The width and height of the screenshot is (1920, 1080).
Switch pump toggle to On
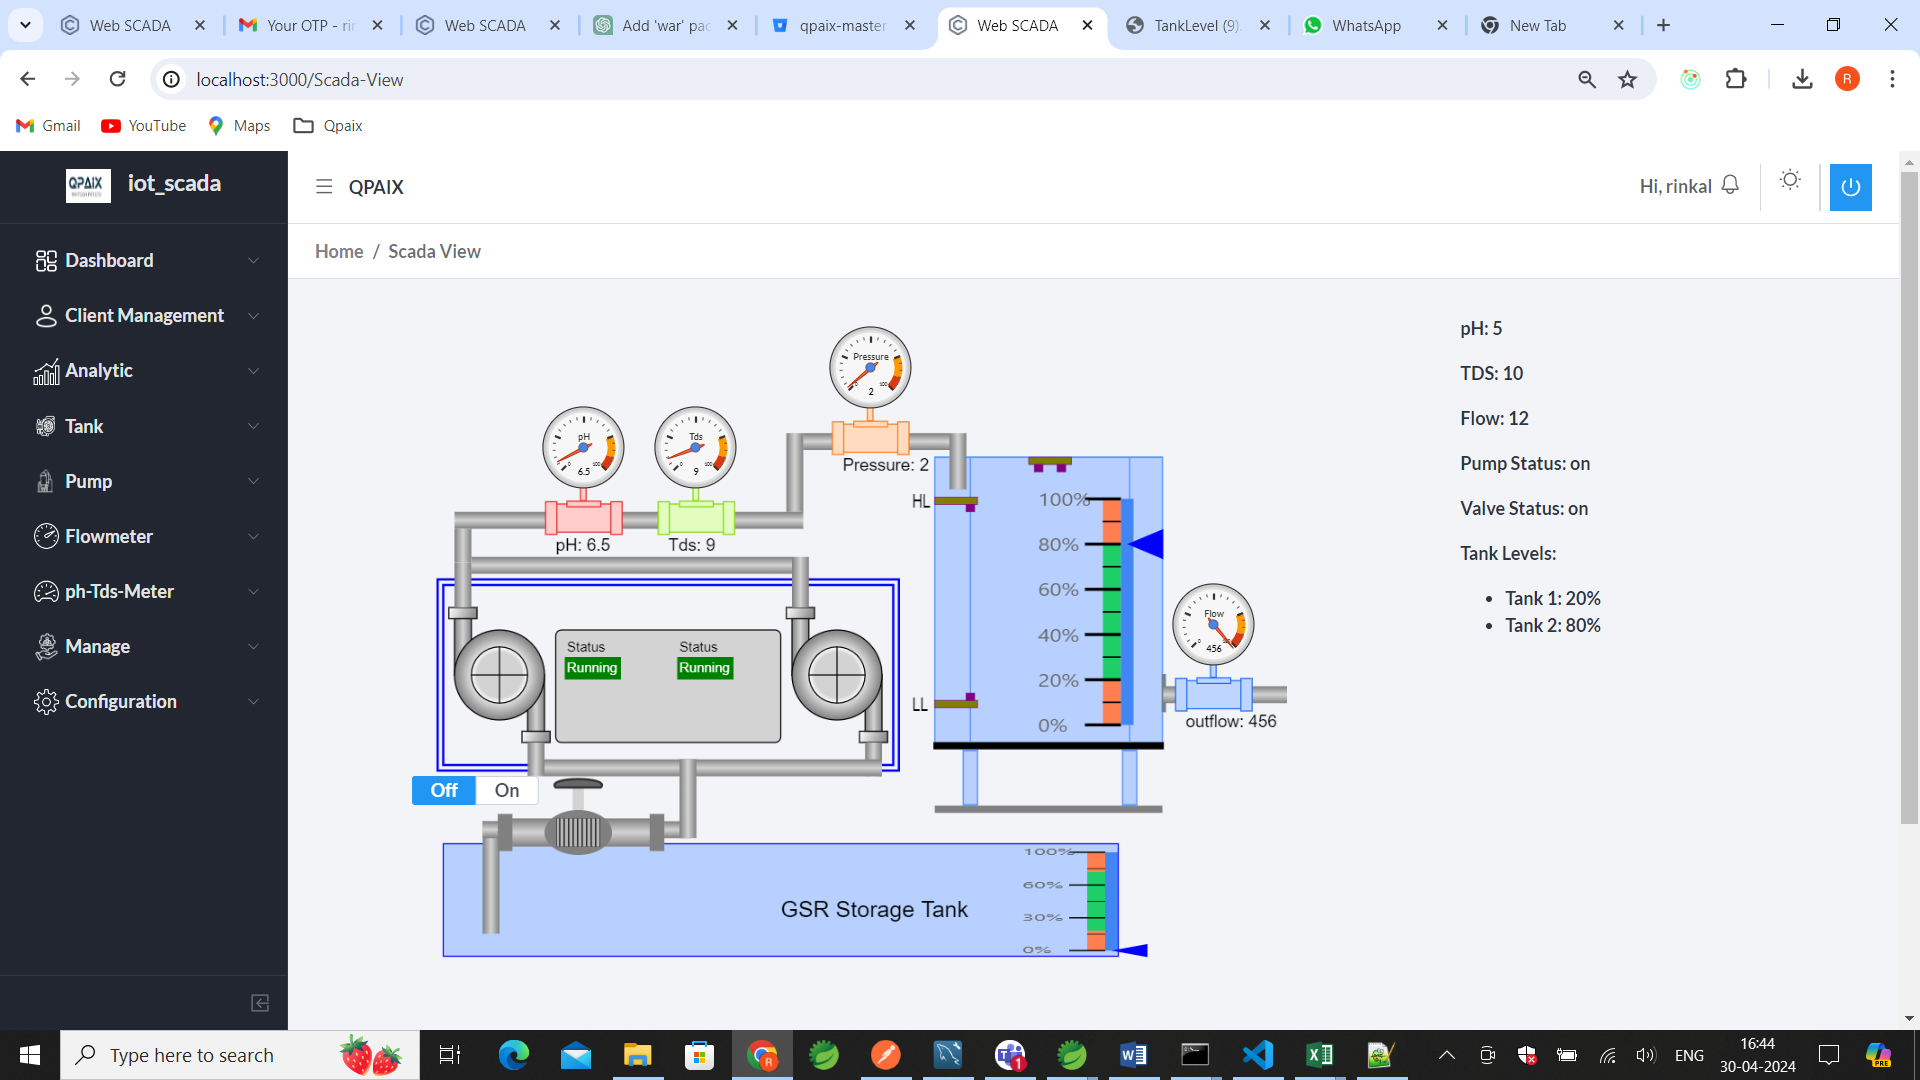click(x=507, y=790)
